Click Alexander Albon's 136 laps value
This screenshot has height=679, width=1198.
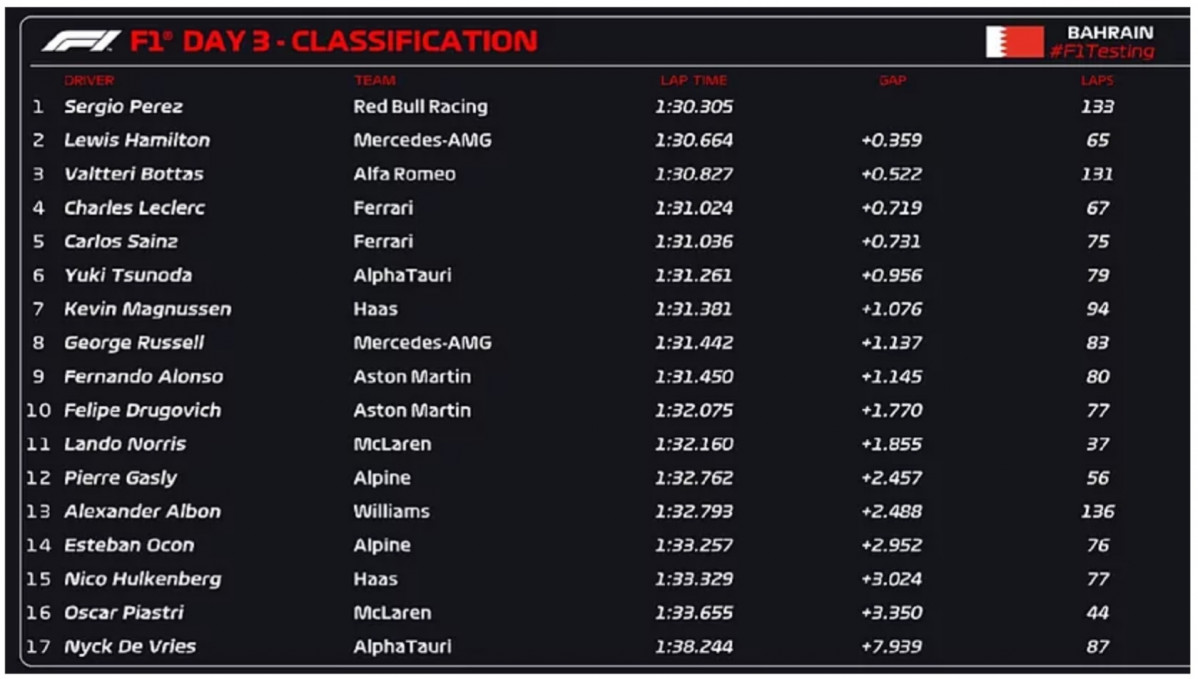coord(1097,512)
